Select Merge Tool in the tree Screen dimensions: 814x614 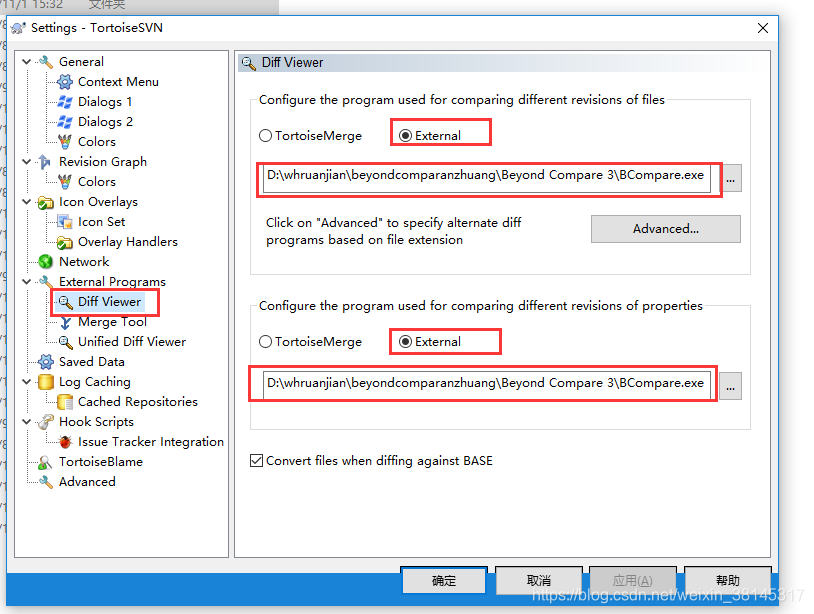112,322
